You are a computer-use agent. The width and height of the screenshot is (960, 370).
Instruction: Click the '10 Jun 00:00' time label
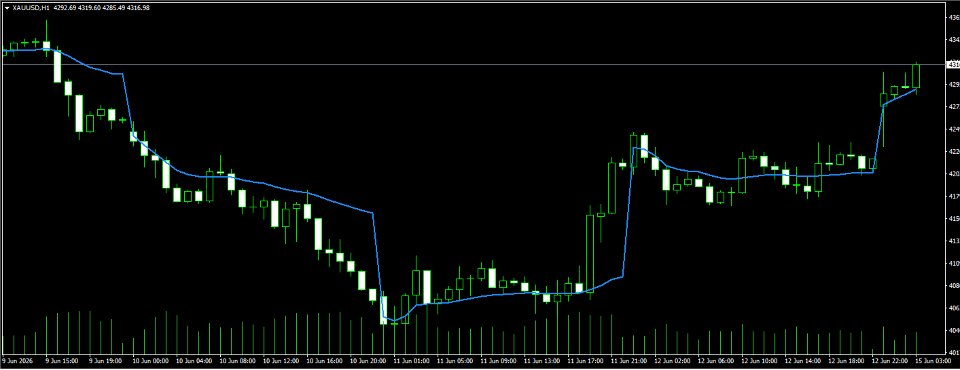[x=150, y=361]
